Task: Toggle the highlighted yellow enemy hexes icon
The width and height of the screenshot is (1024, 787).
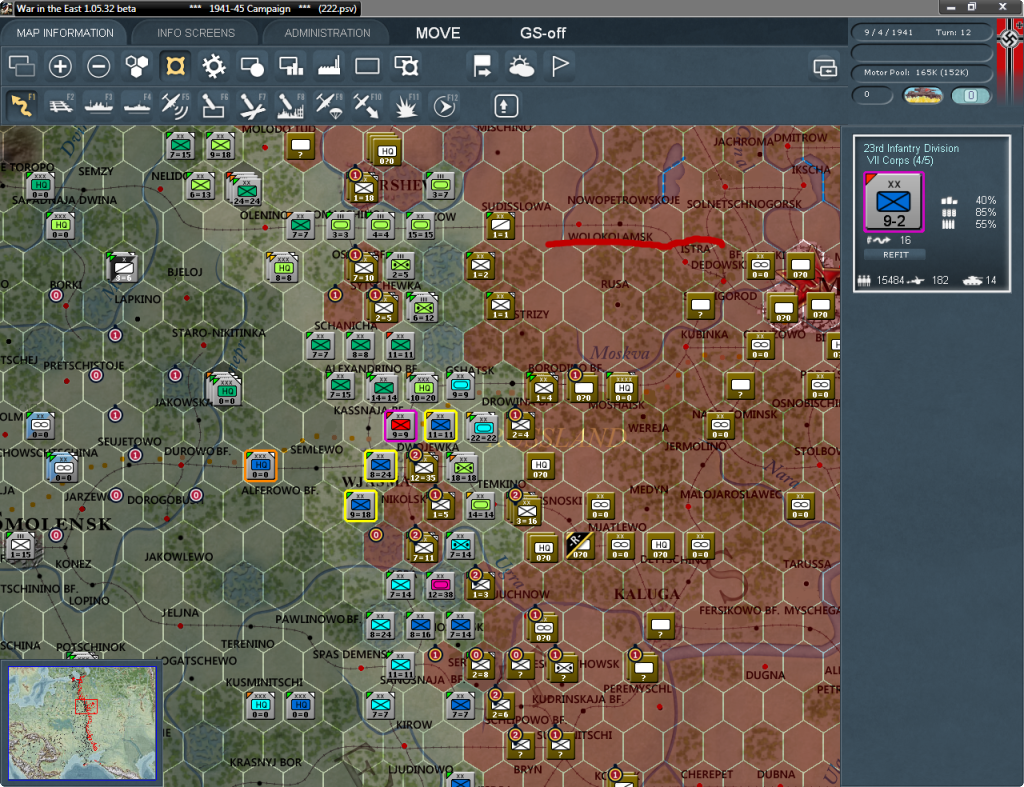Action: pyautogui.click(x=175, y=66)
